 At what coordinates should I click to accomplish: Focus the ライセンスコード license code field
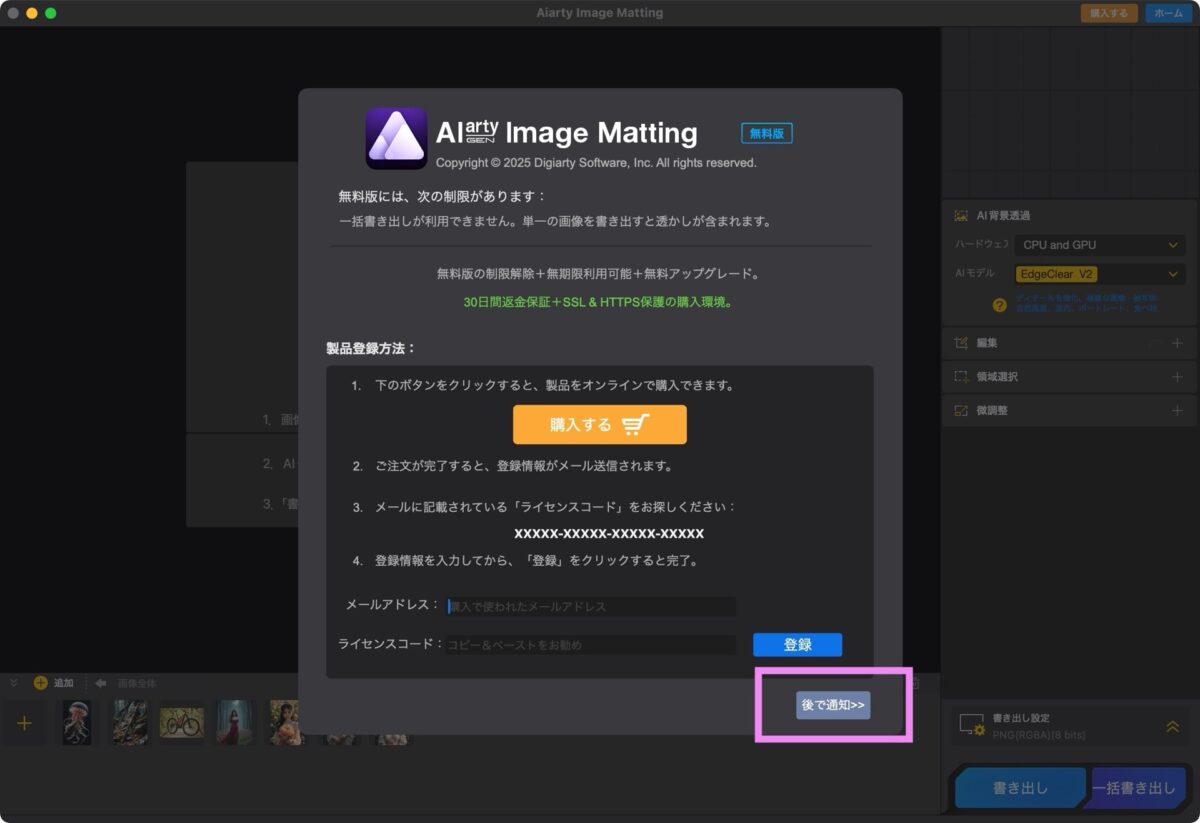[590, 645]
